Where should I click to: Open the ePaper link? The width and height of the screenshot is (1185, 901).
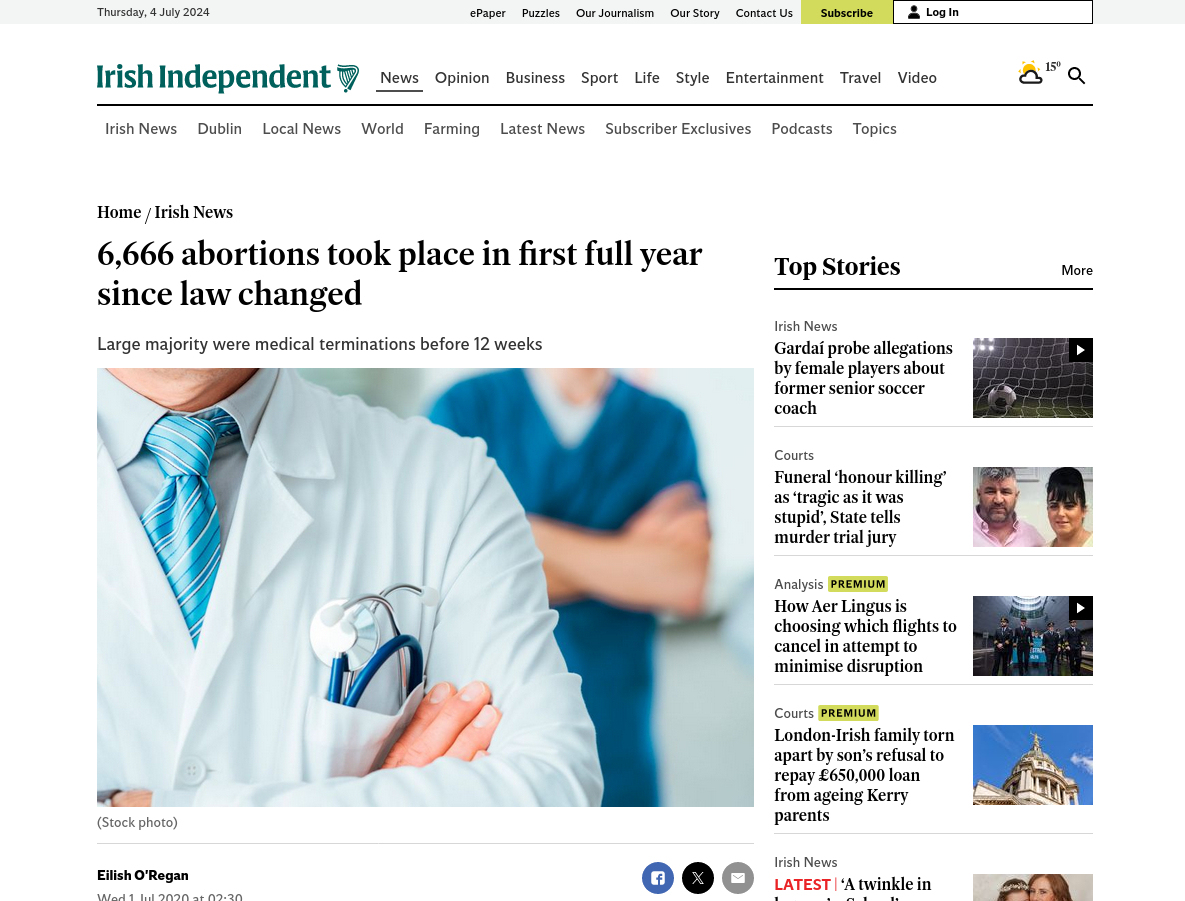pyautogui.click(x=487, y=13)
